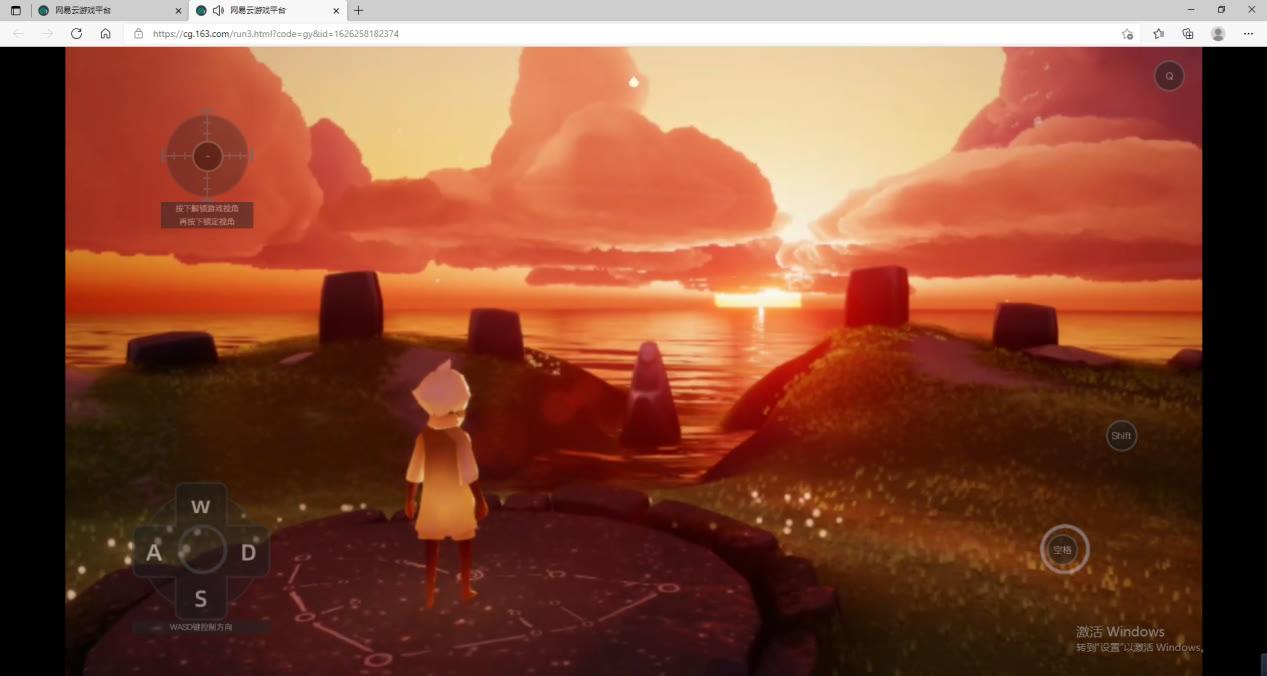Tap the 空格 (space) jump button
This screenshot has height=676, width=1267.
[x=1063, y=549]
